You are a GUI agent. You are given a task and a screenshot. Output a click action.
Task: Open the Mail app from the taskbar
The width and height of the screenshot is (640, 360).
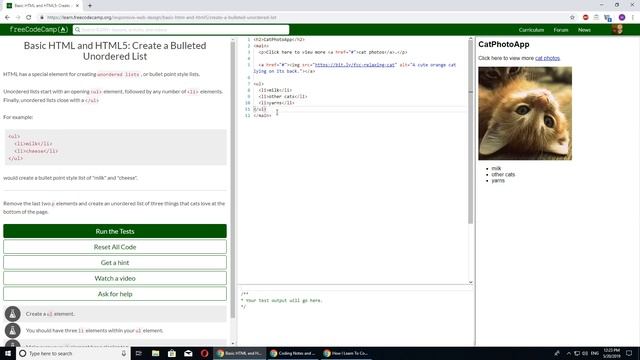188,353
